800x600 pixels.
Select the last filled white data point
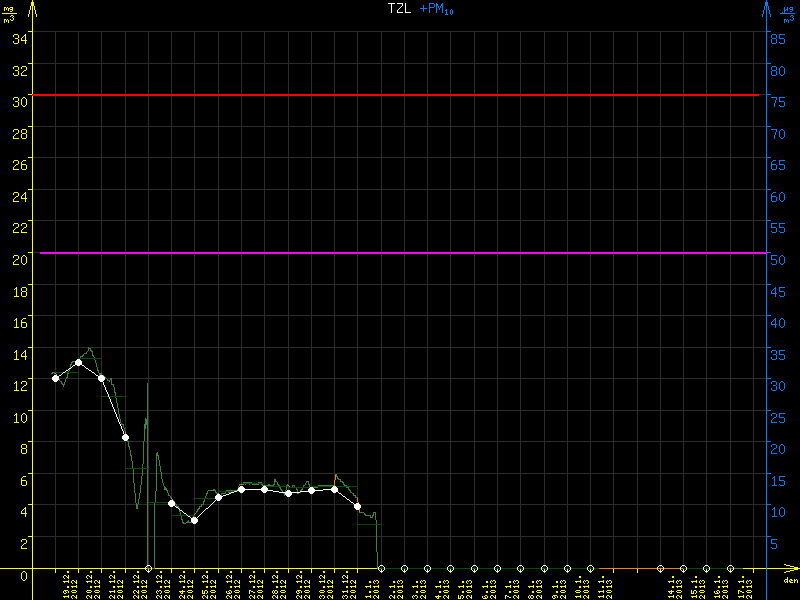click(x=357, y=506)
